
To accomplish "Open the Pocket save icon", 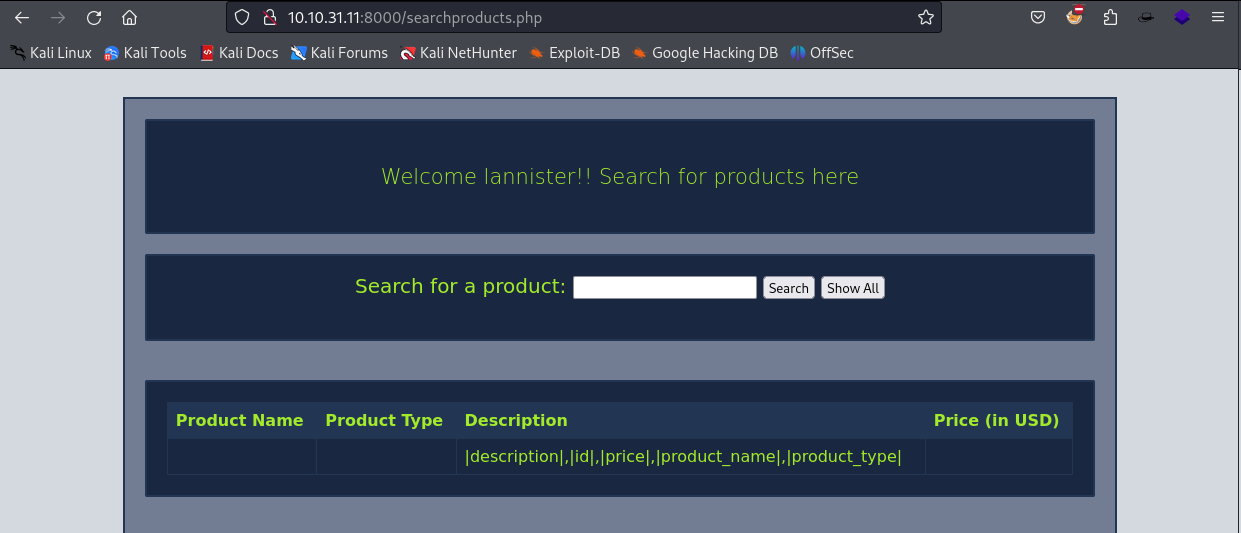I will pyautogui.click(x=1039, y=17).
